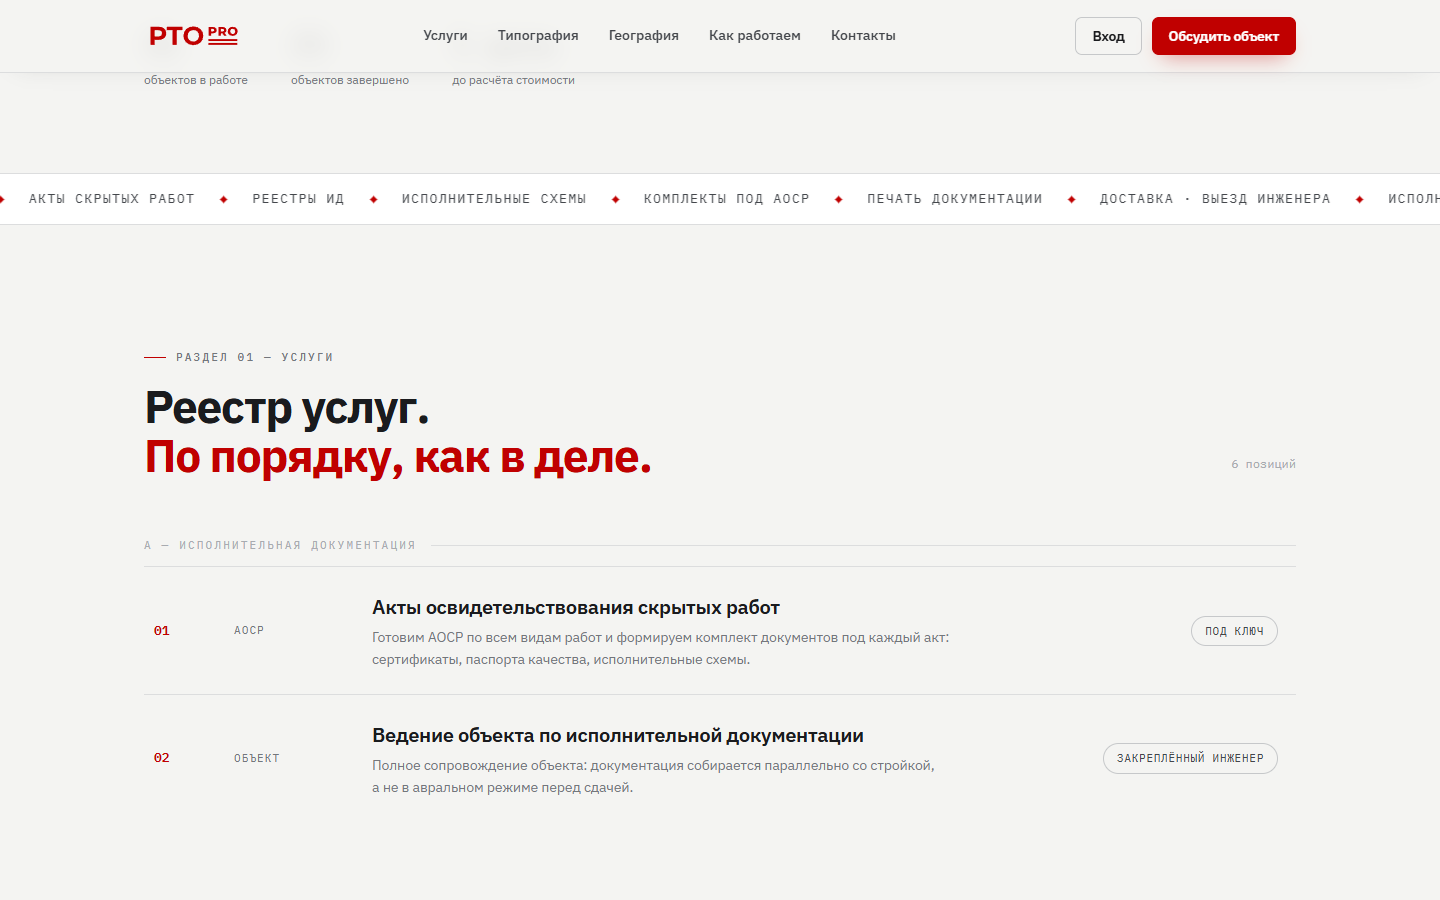Click the ОБЪЕКТ row label

[x=257, y=758]
